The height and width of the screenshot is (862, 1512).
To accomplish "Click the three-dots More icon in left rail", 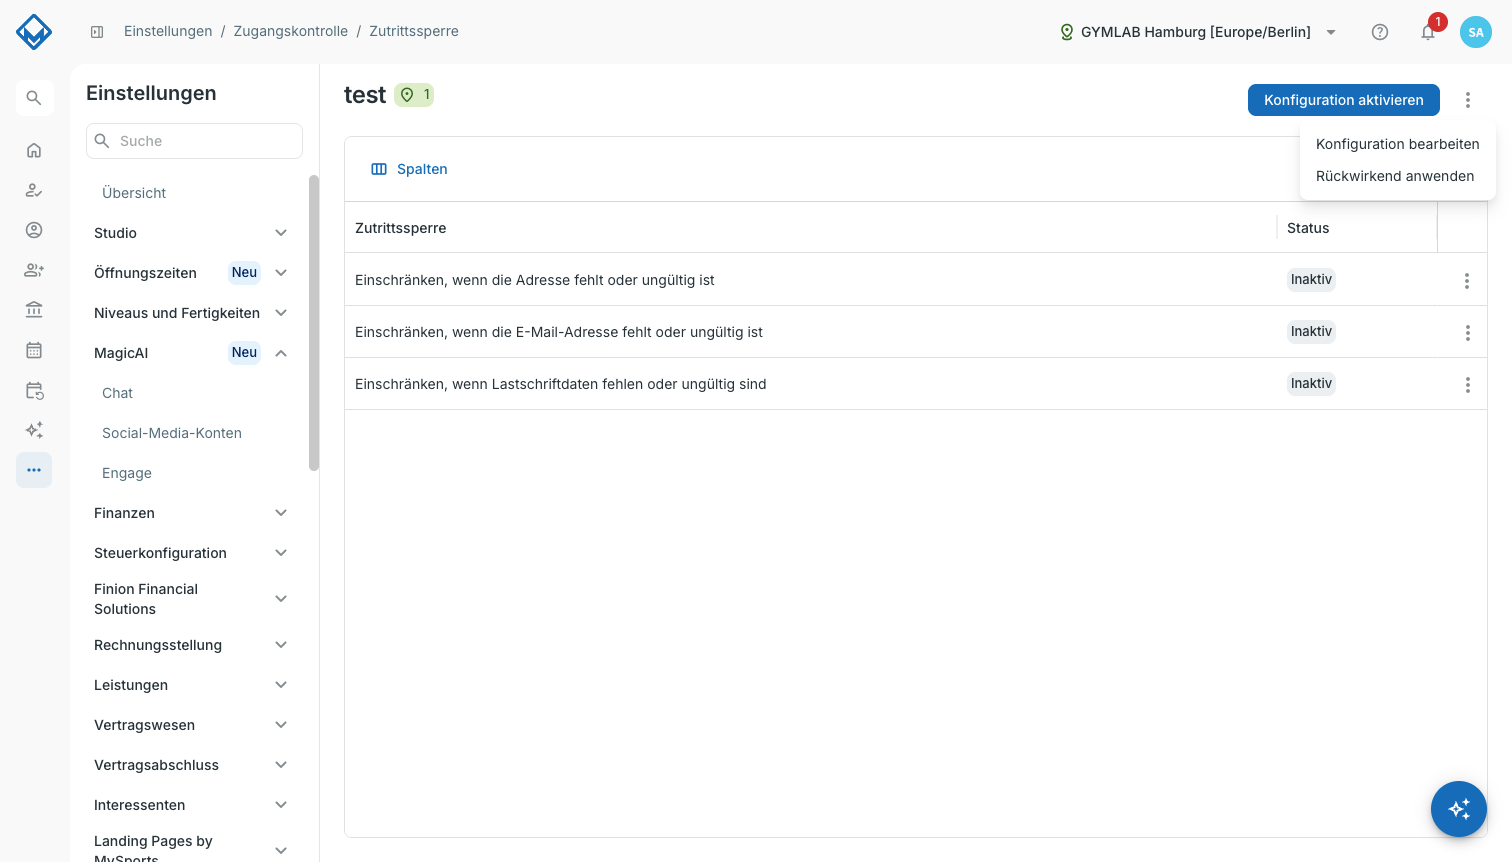I will click(x=34, y=470).
